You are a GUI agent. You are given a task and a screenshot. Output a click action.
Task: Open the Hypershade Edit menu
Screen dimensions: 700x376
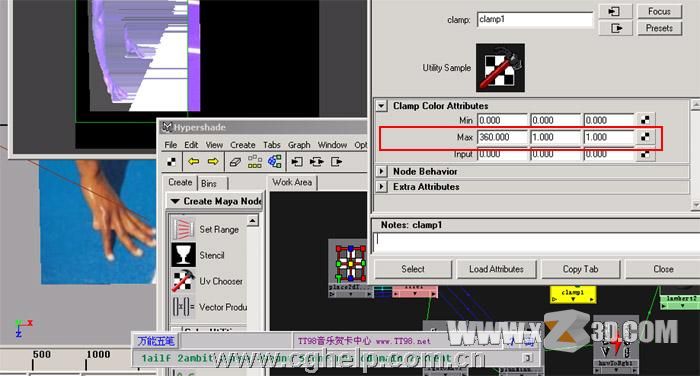191,145
